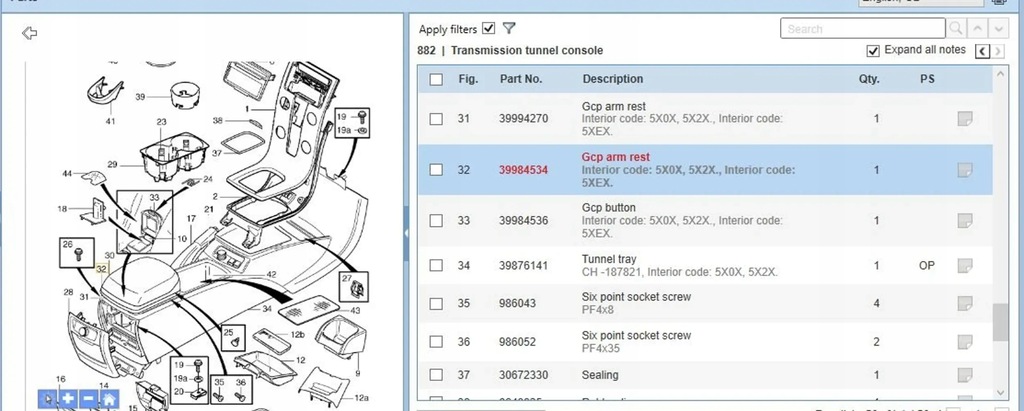Click callout 29 in diagram
1024x411 pixels.
click(112, 165)
